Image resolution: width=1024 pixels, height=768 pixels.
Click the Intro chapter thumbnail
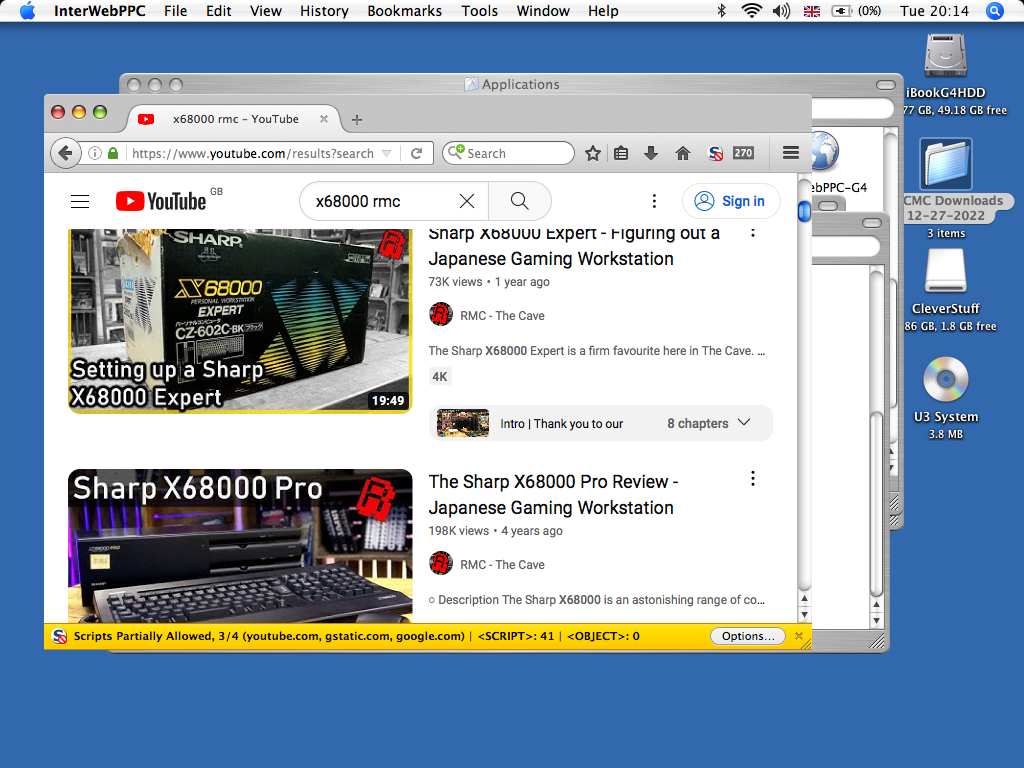(462, 423)
